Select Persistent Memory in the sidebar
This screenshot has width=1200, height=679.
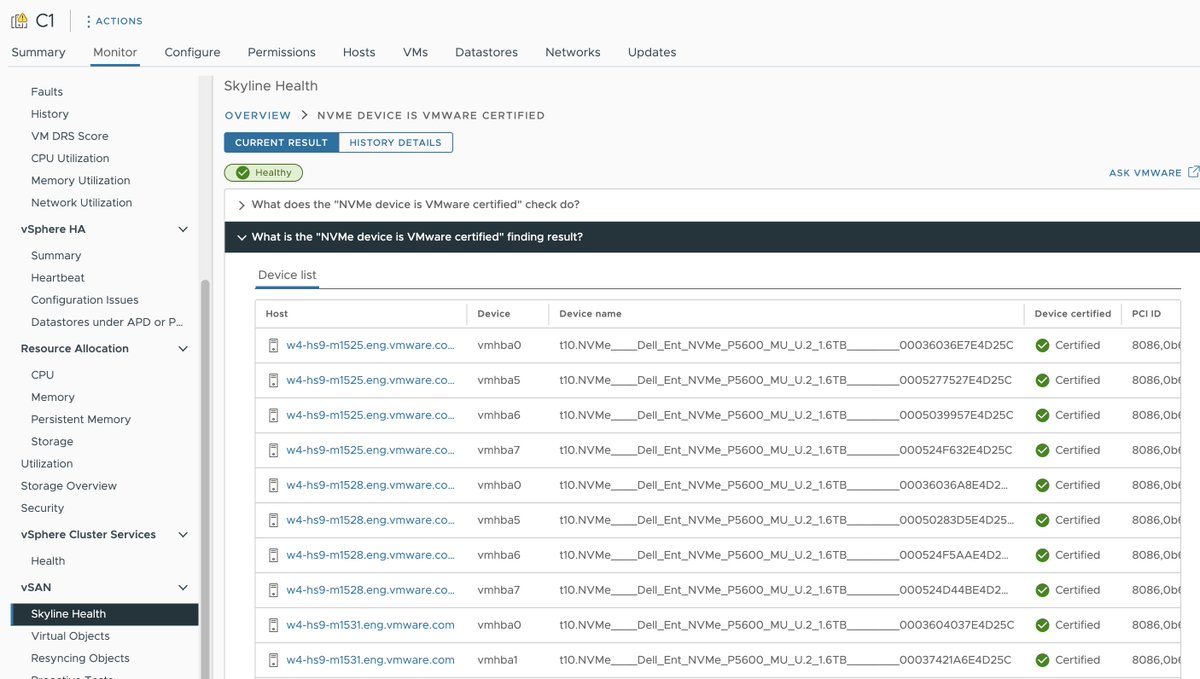[81, 419]
